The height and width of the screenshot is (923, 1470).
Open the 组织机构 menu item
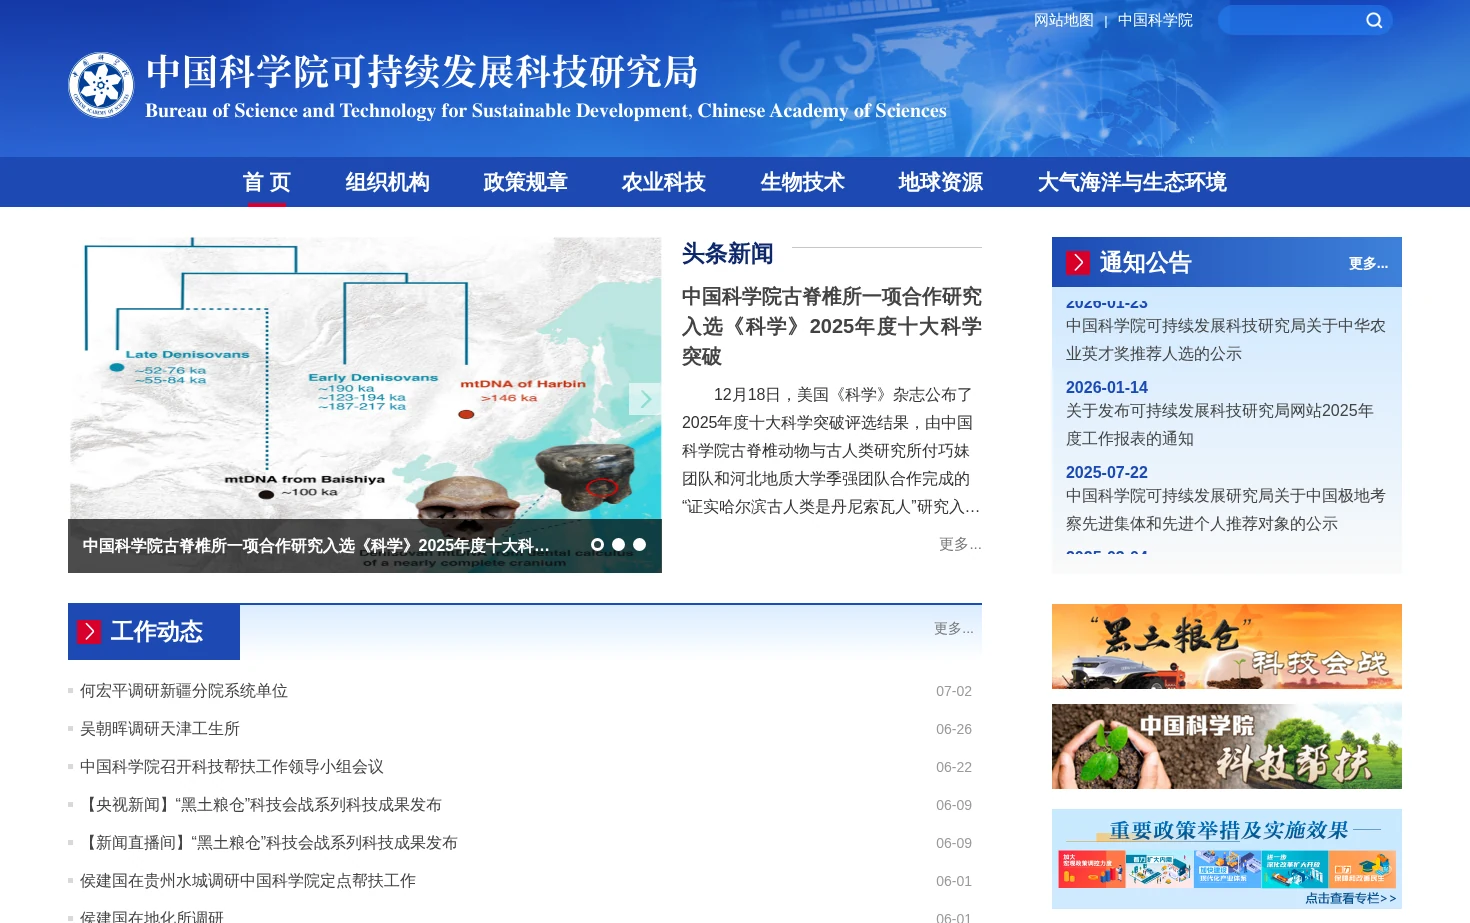point(388,182)
